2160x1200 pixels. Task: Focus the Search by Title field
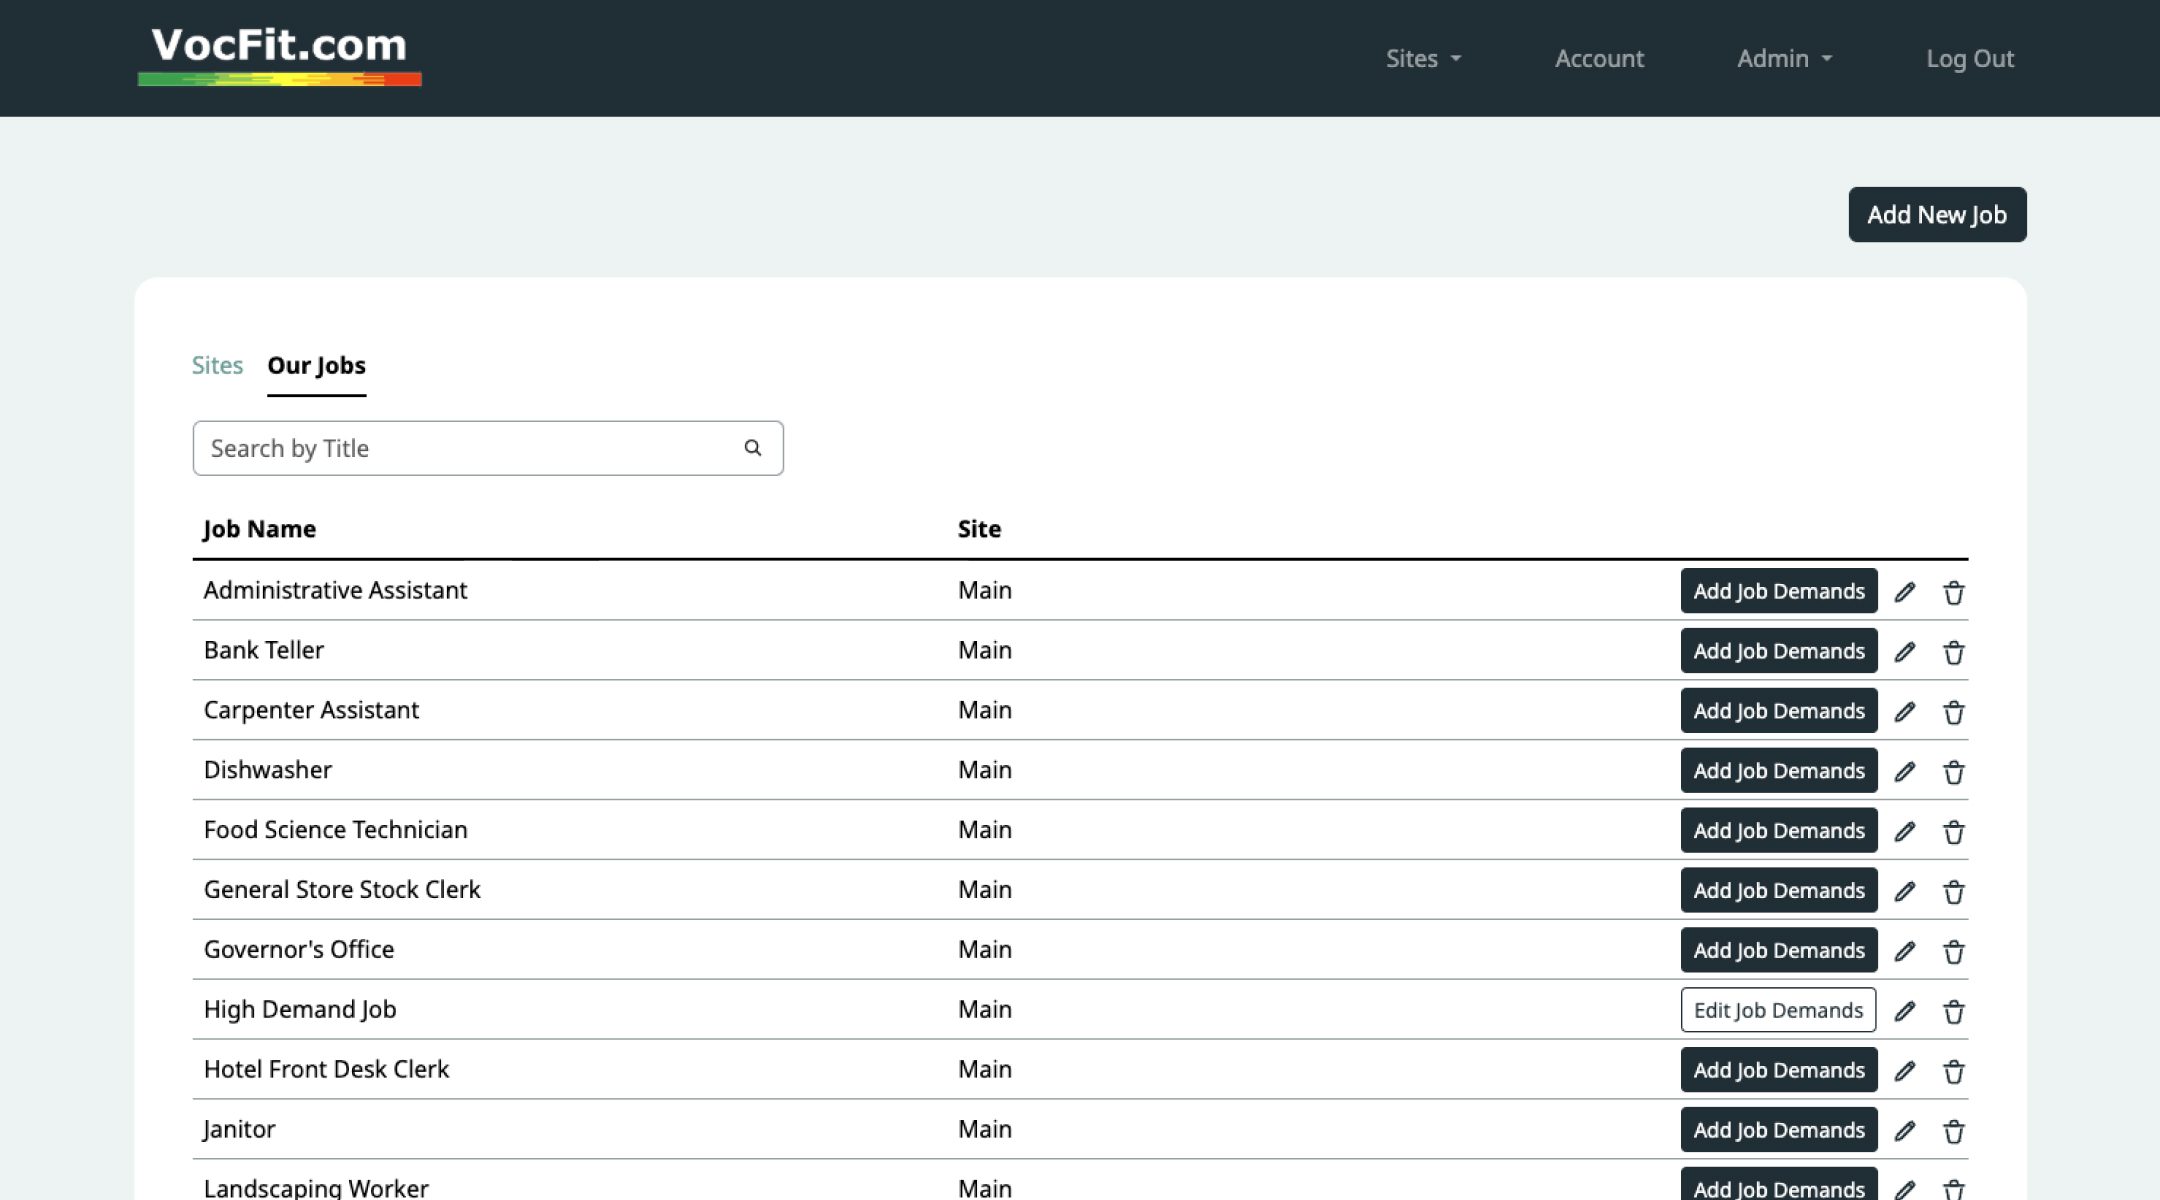[488, 448]
